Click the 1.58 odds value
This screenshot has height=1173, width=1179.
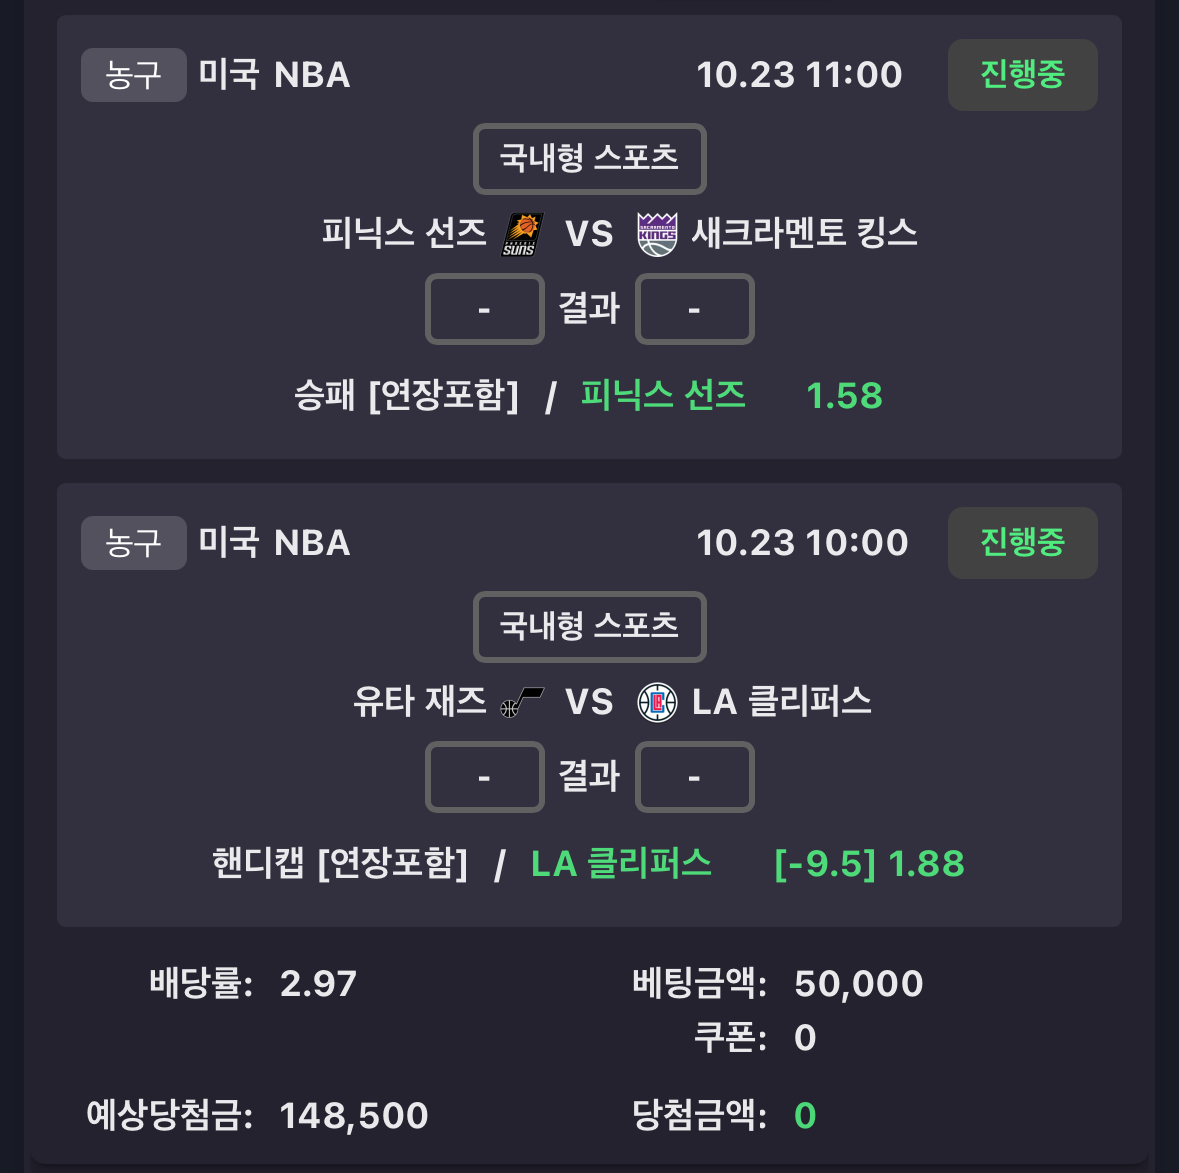click(x=844, y=396)
